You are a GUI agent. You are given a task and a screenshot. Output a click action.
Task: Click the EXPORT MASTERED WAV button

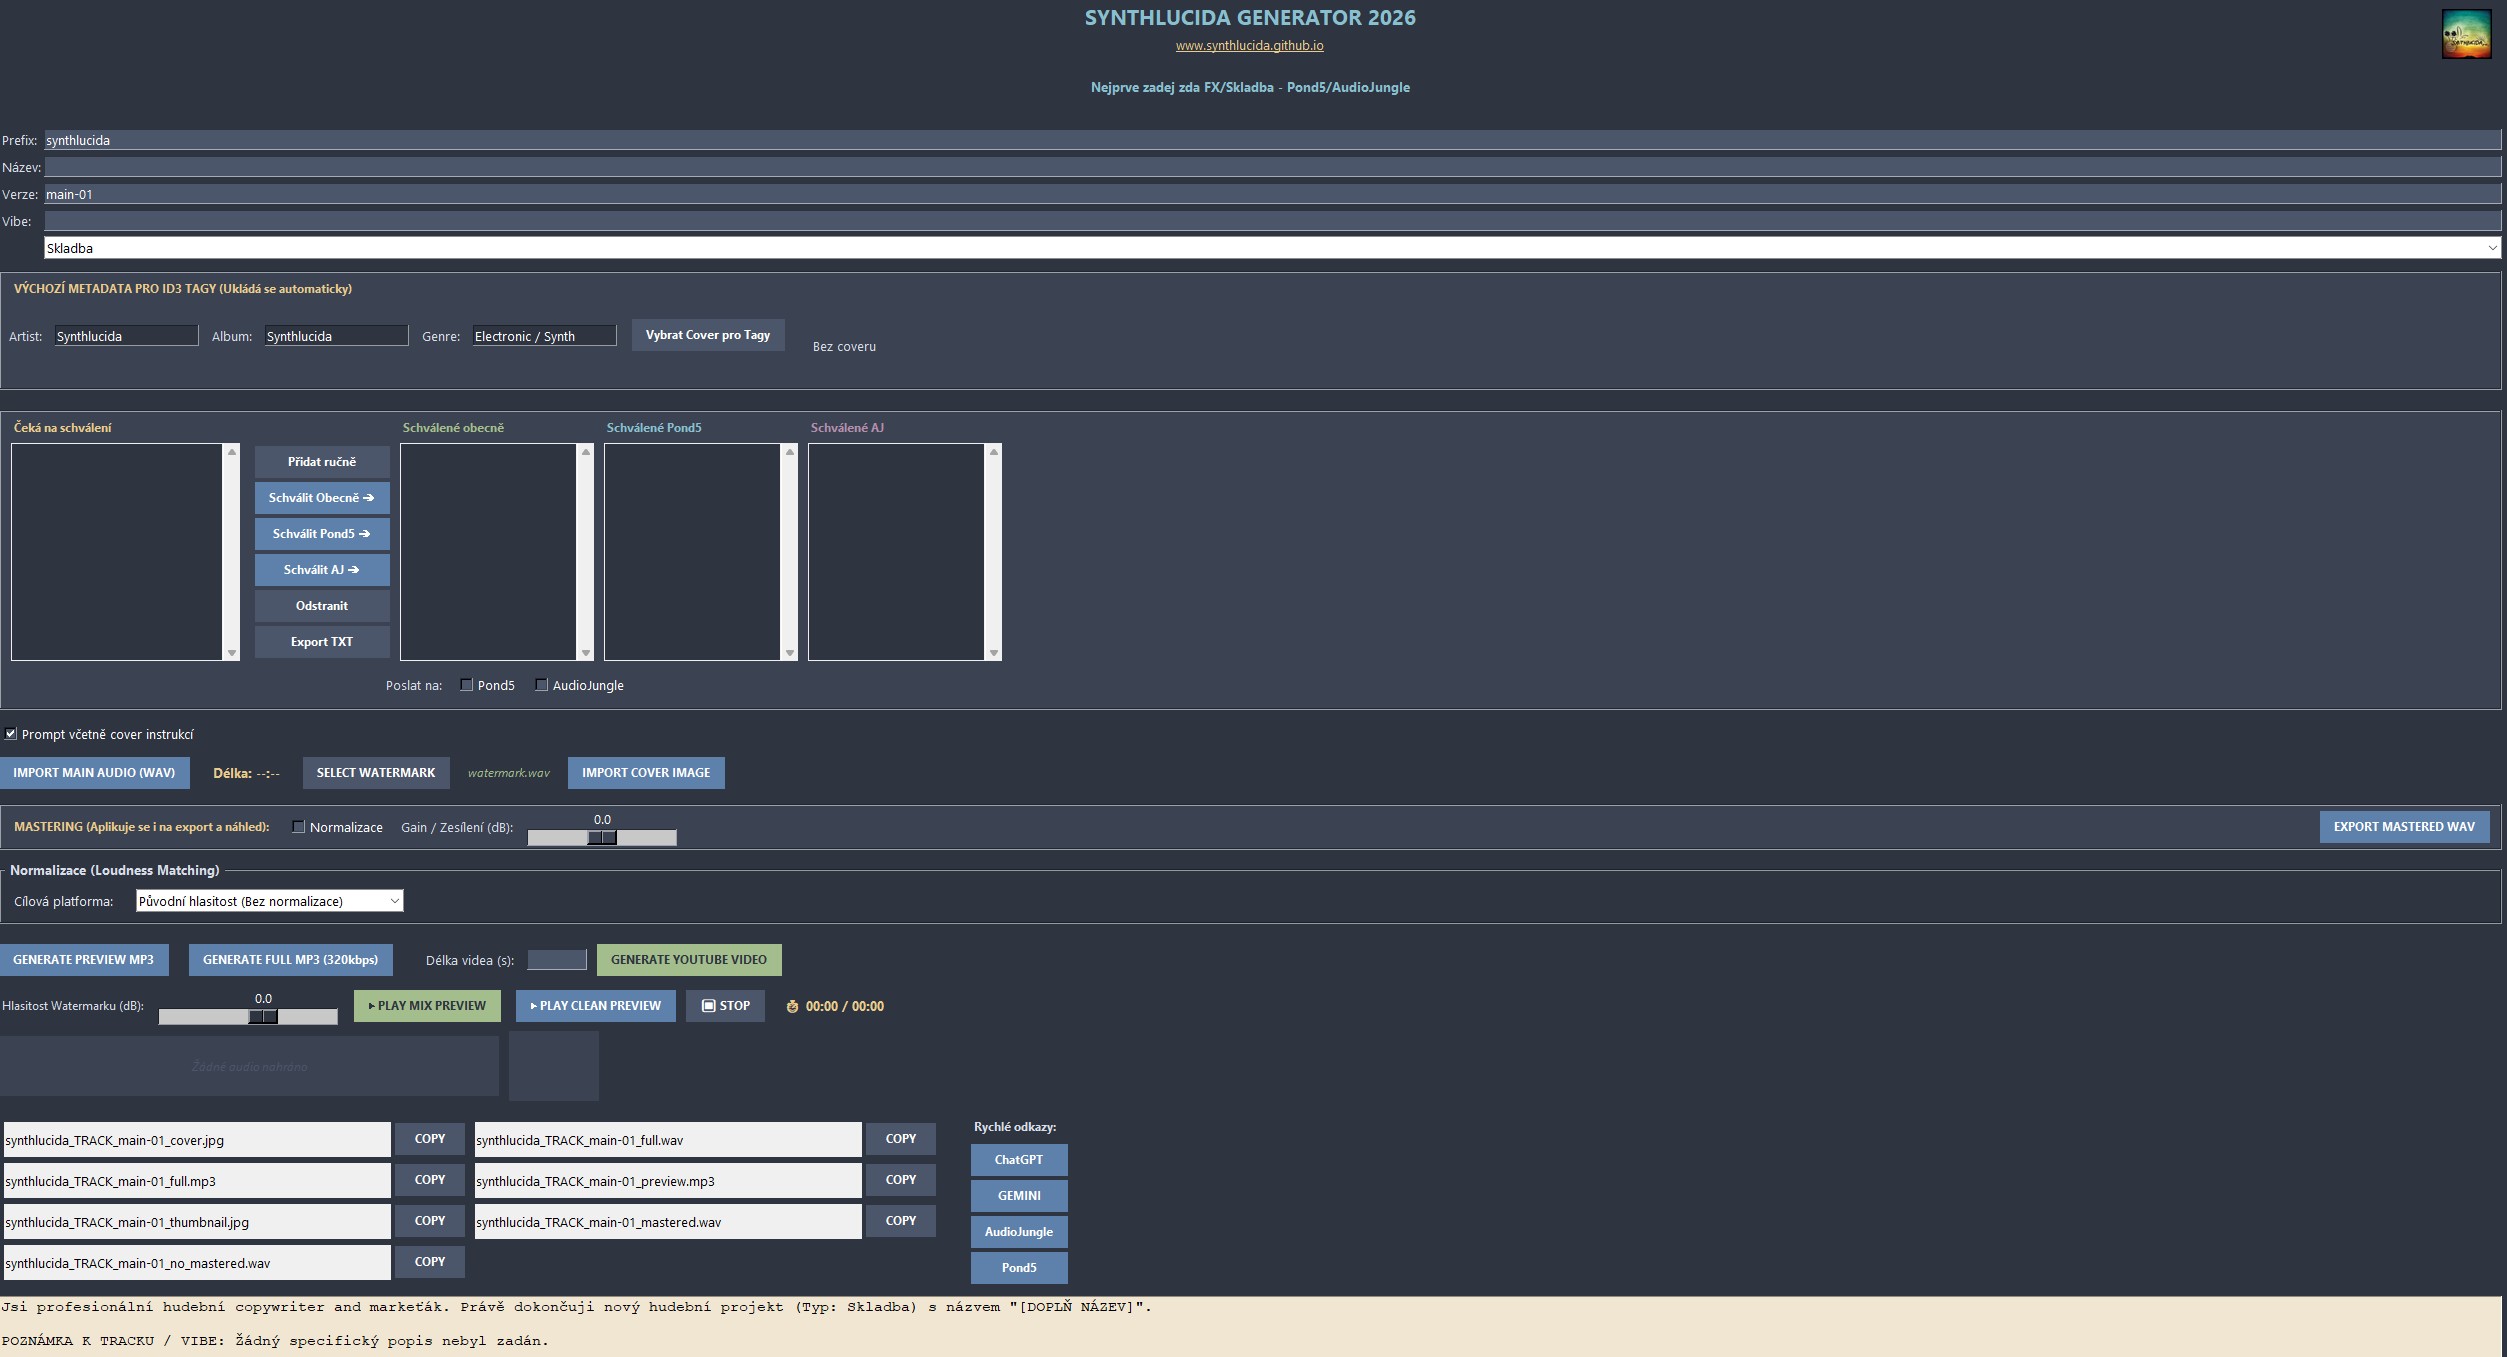coord(2404,827)
